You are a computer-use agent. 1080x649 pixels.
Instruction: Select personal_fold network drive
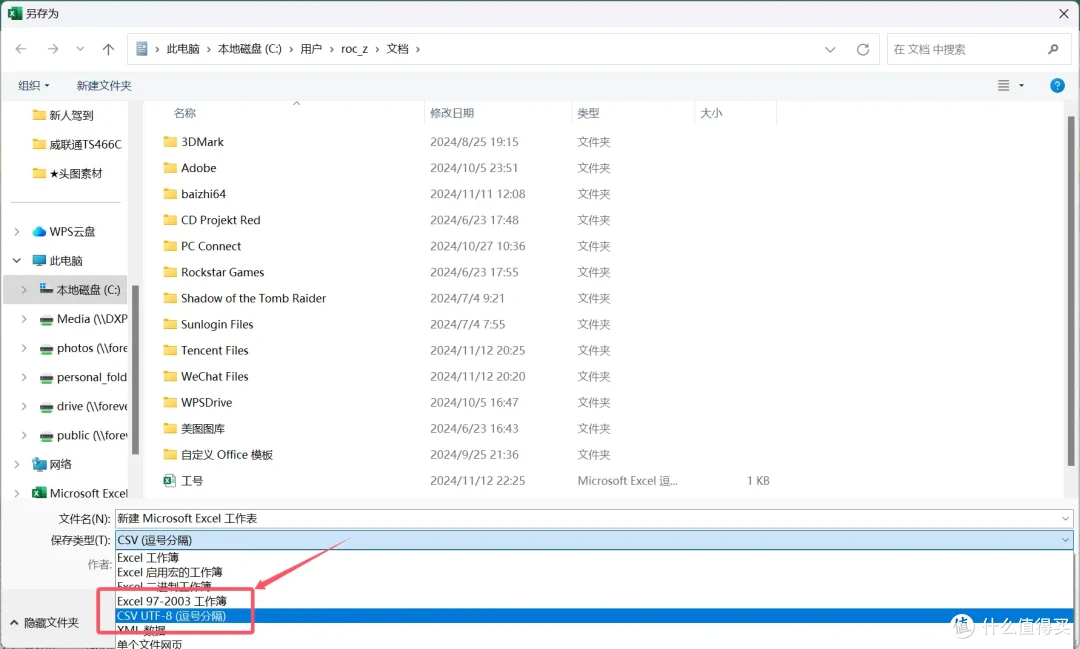(x=83, y=377)
